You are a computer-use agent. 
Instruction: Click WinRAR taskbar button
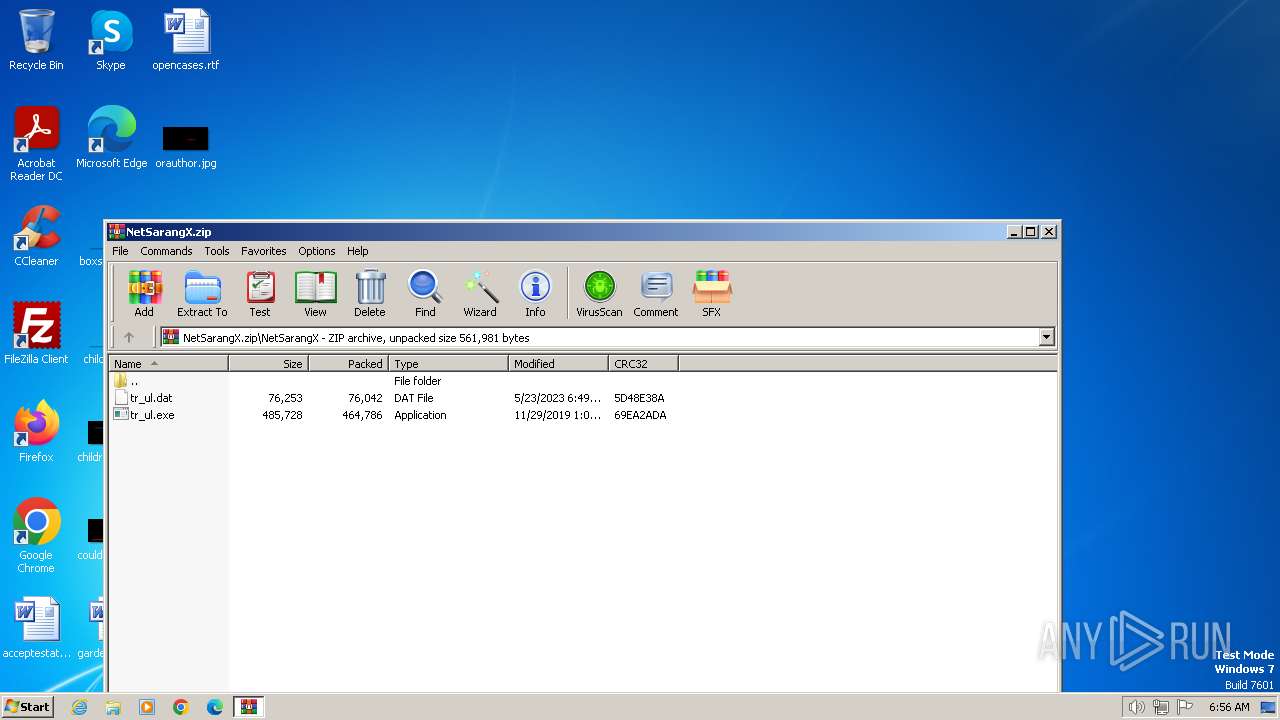tap(248, 707)
